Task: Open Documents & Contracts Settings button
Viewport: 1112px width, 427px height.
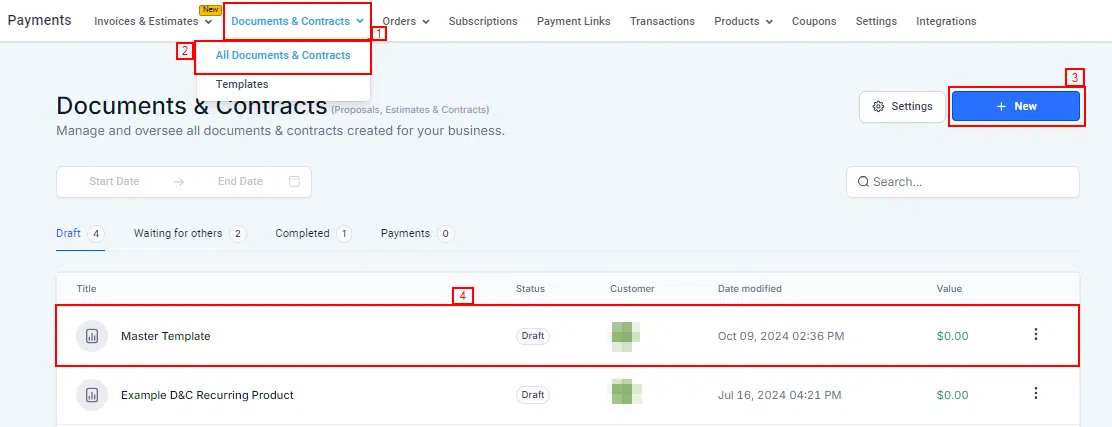Action: (902, 106)
